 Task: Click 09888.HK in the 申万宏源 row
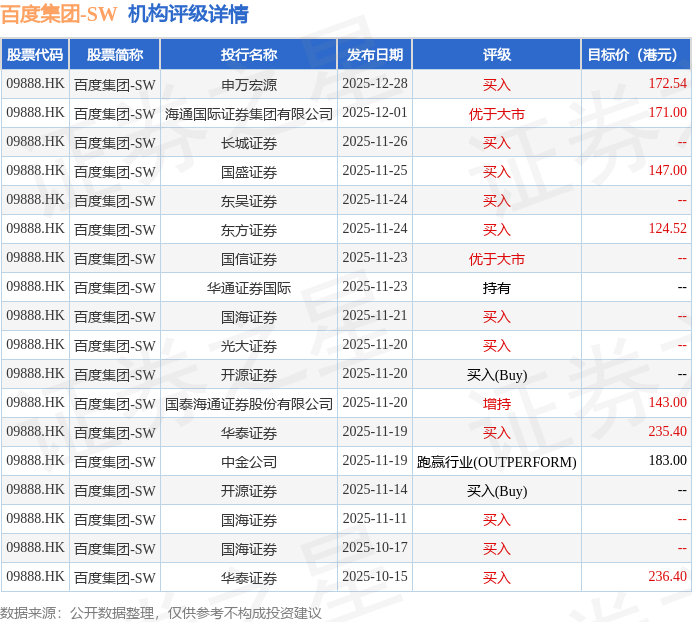pos(35,83)
